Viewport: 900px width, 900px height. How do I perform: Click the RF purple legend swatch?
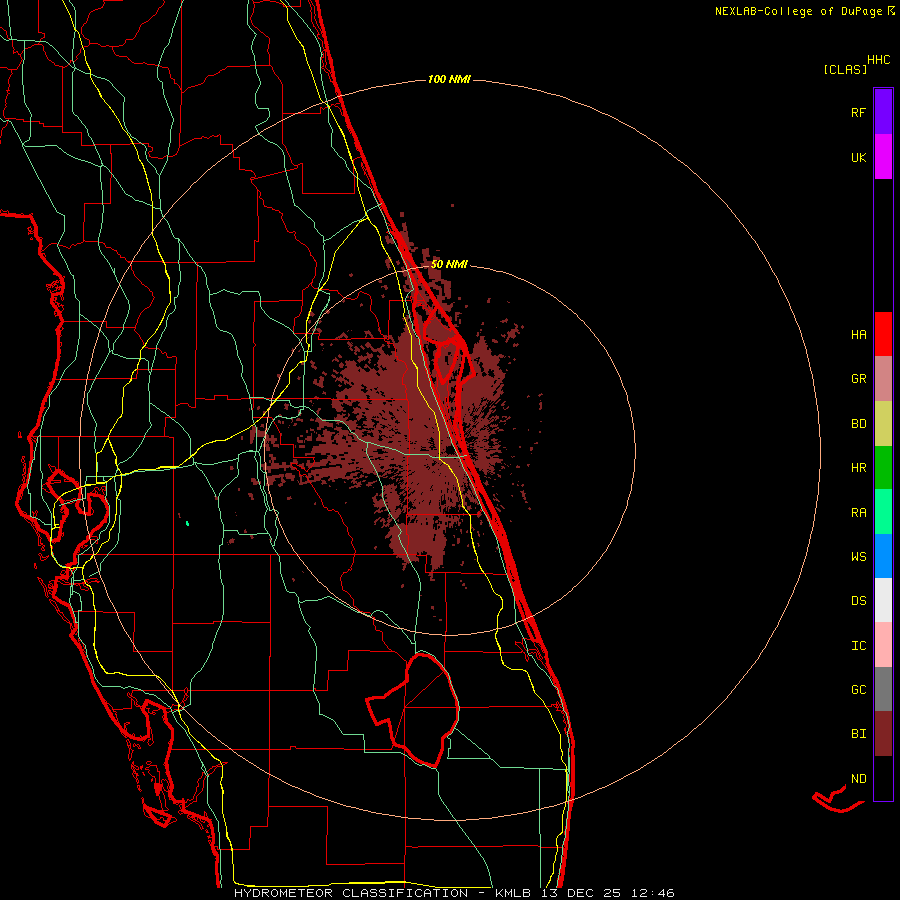pyautogui.click(x=883, y=112)
